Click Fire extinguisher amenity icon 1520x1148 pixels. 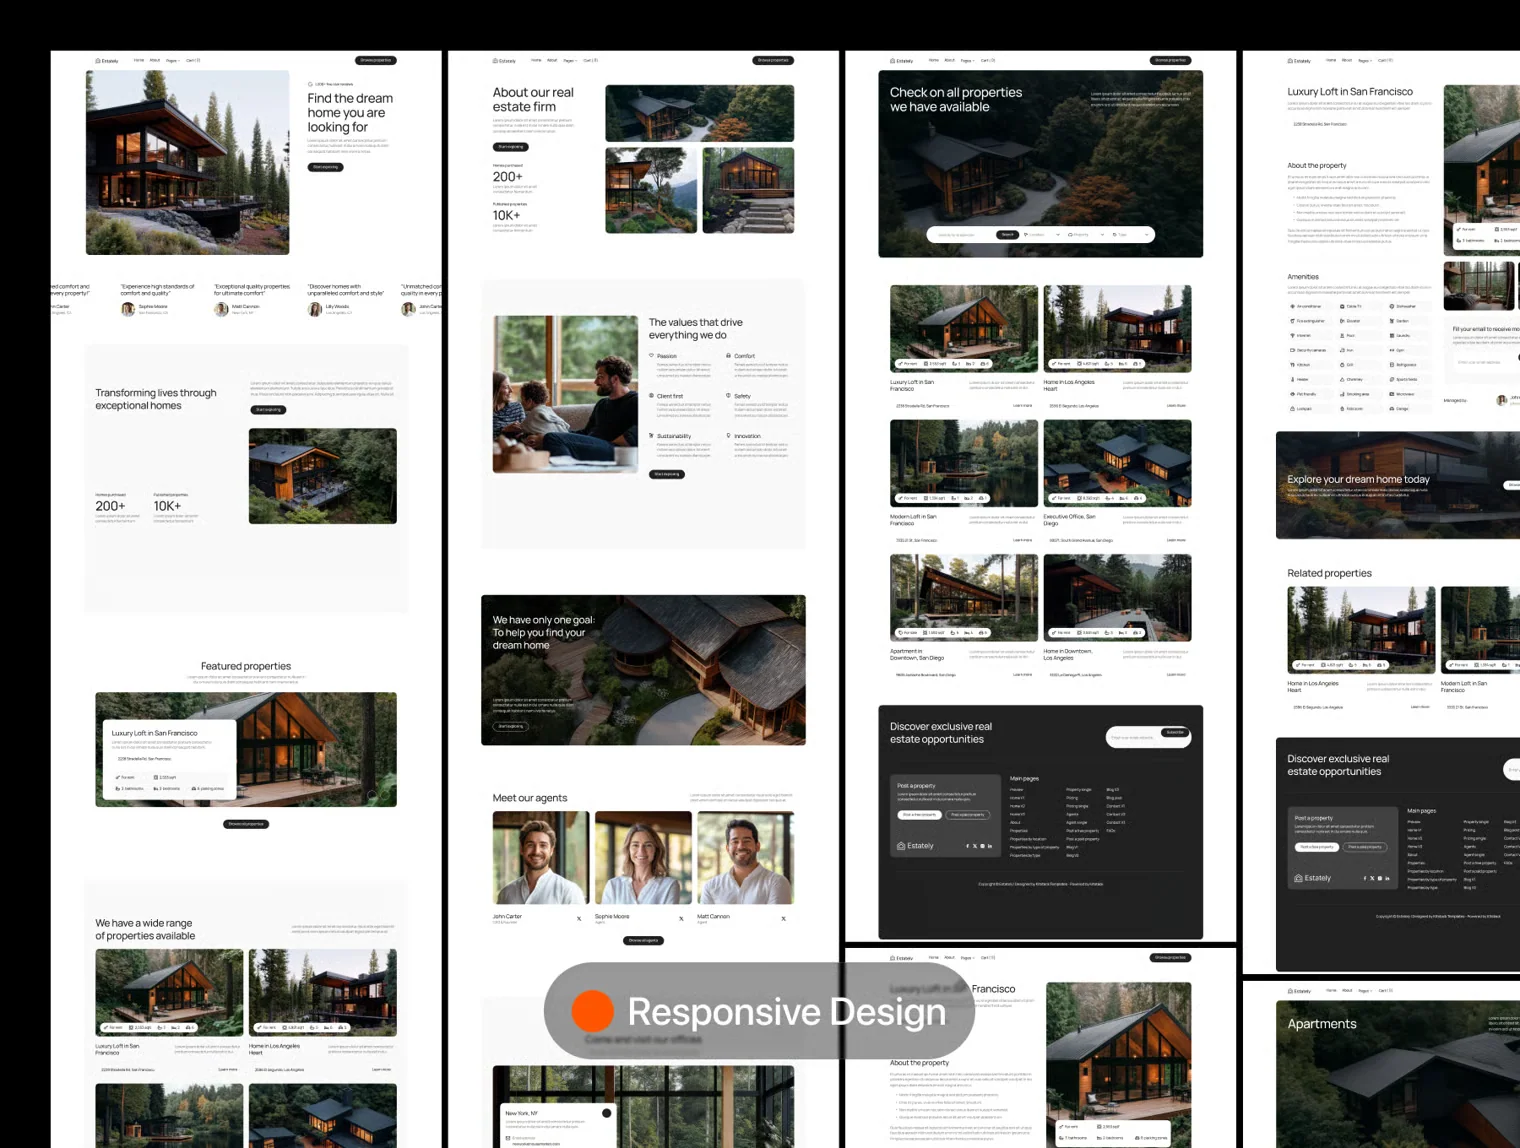click(x=1292, y=321)
